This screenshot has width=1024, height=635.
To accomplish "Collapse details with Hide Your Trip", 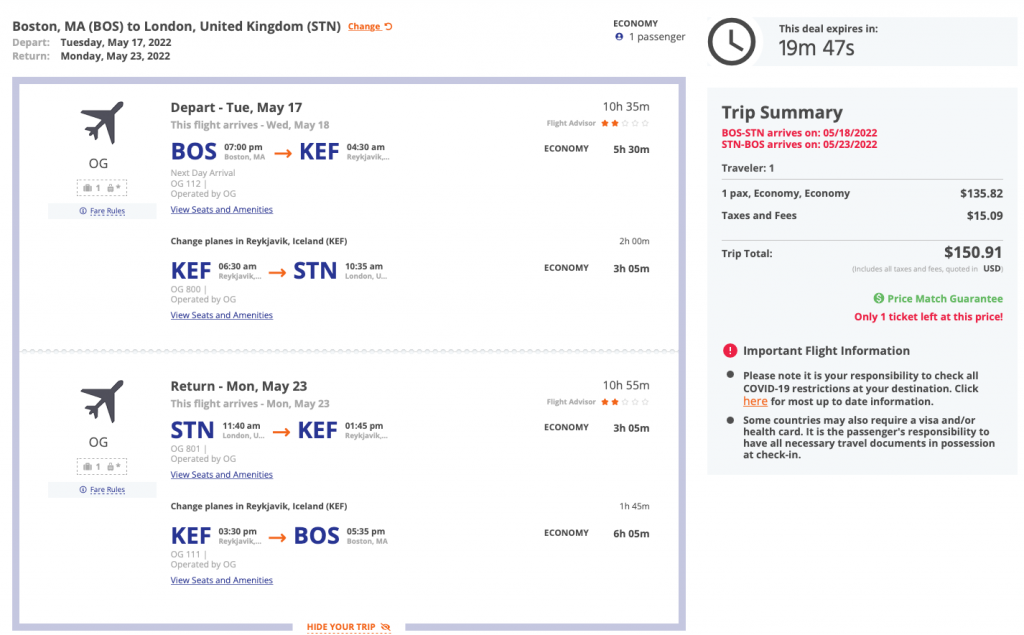I will pos(348,627).
